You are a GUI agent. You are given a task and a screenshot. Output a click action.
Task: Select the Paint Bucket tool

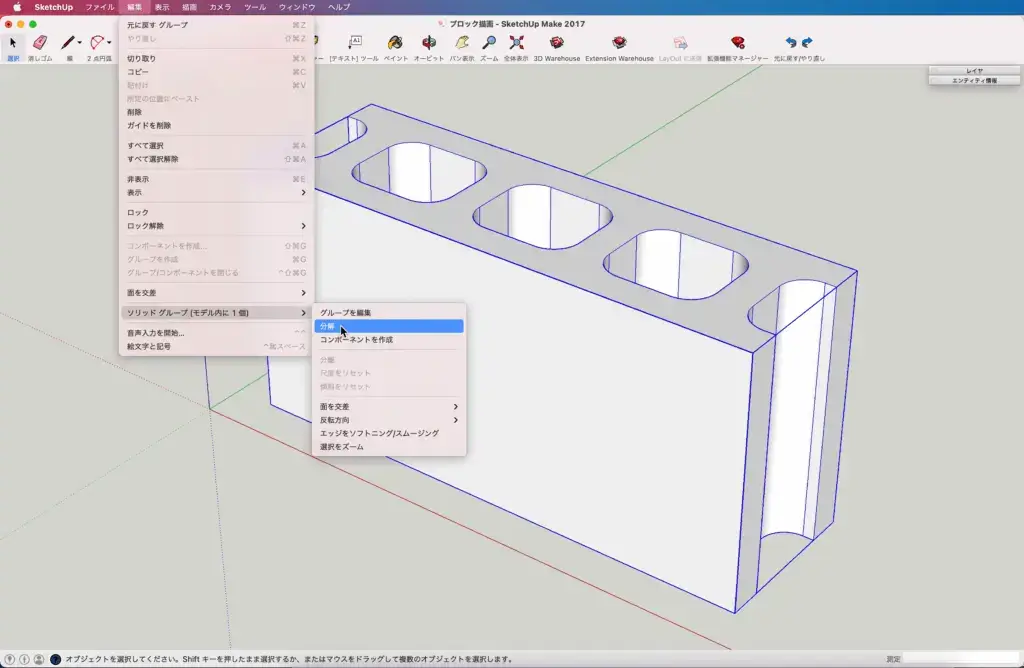pyautogui.click(x=395, y=43)
